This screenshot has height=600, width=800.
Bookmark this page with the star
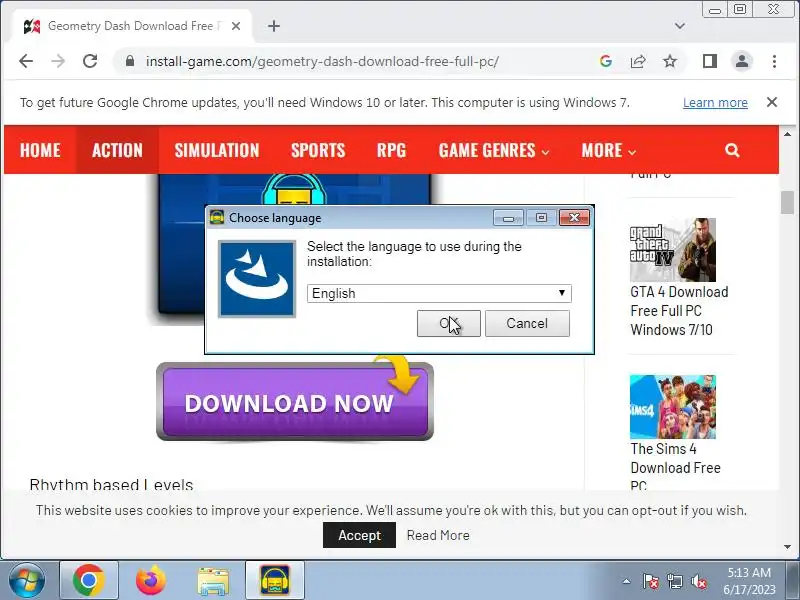(670, 61)
